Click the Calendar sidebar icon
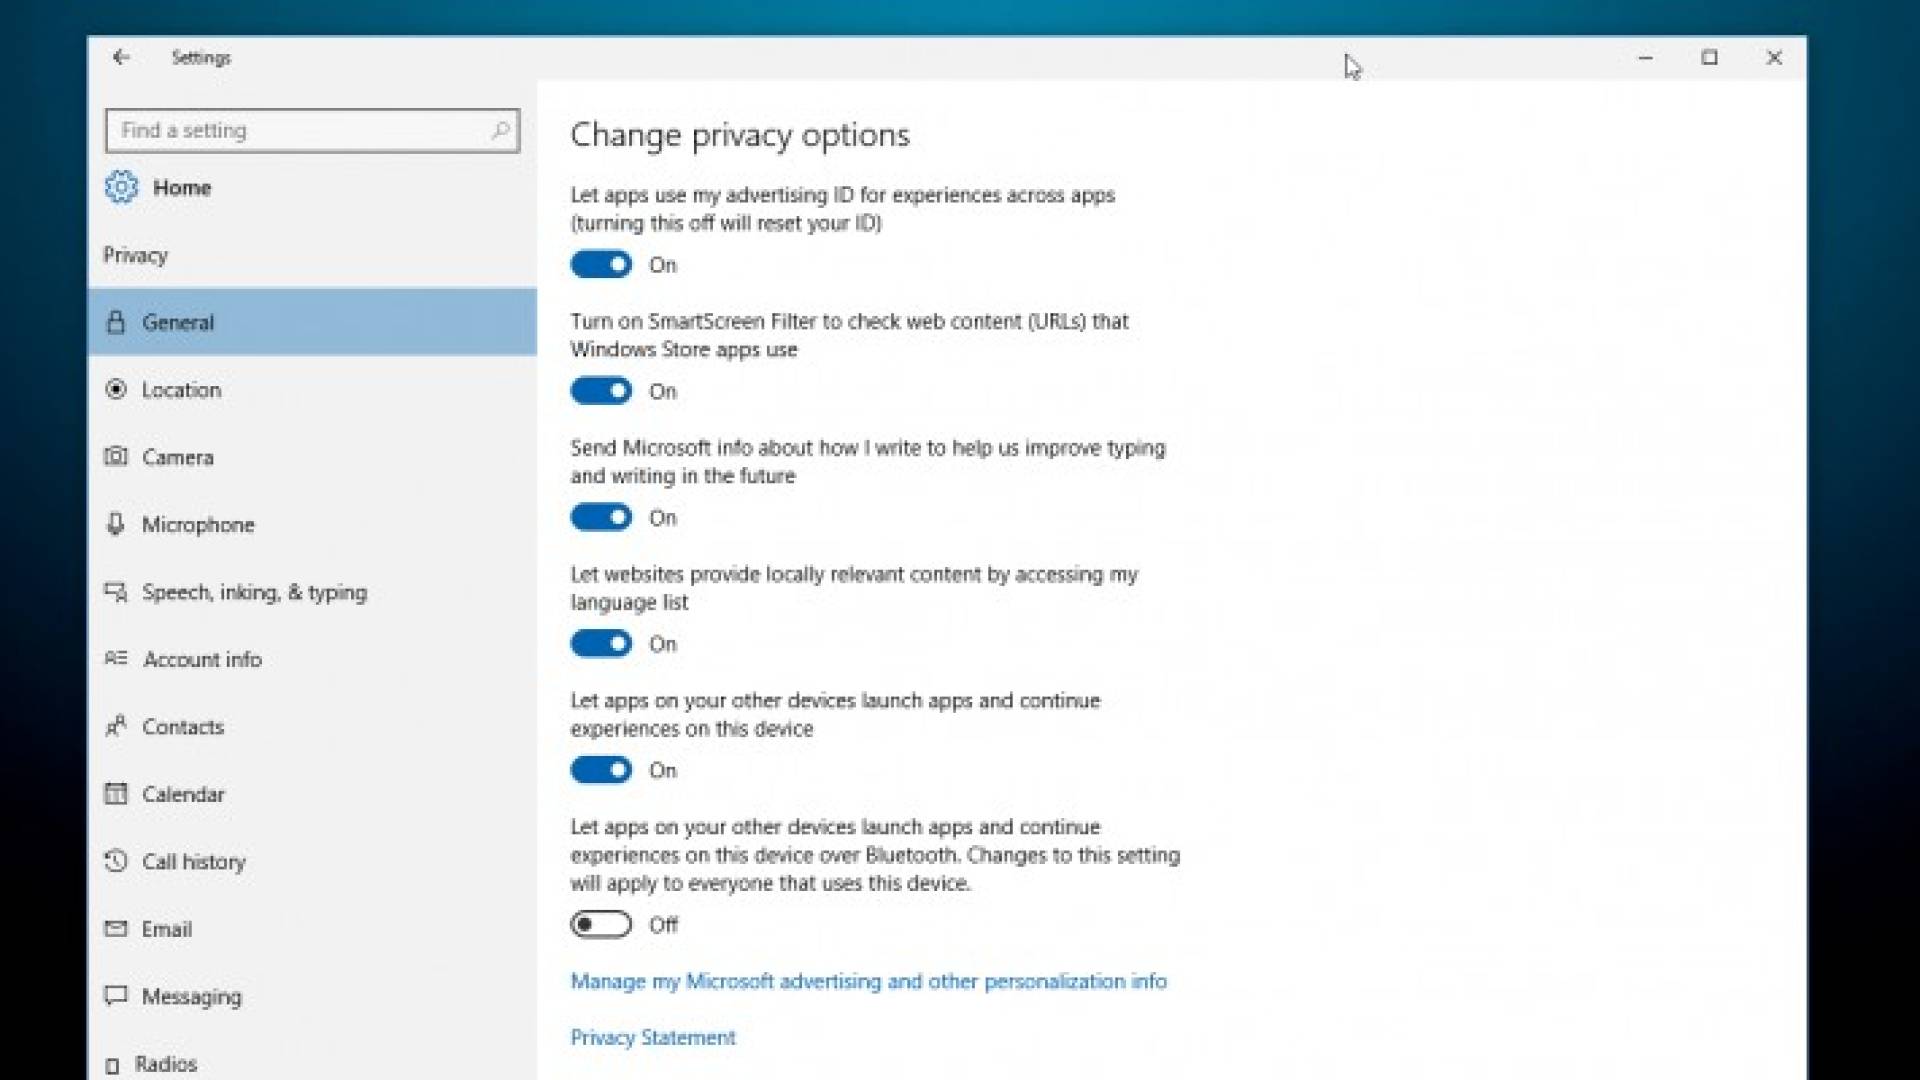 pos(116,794)
